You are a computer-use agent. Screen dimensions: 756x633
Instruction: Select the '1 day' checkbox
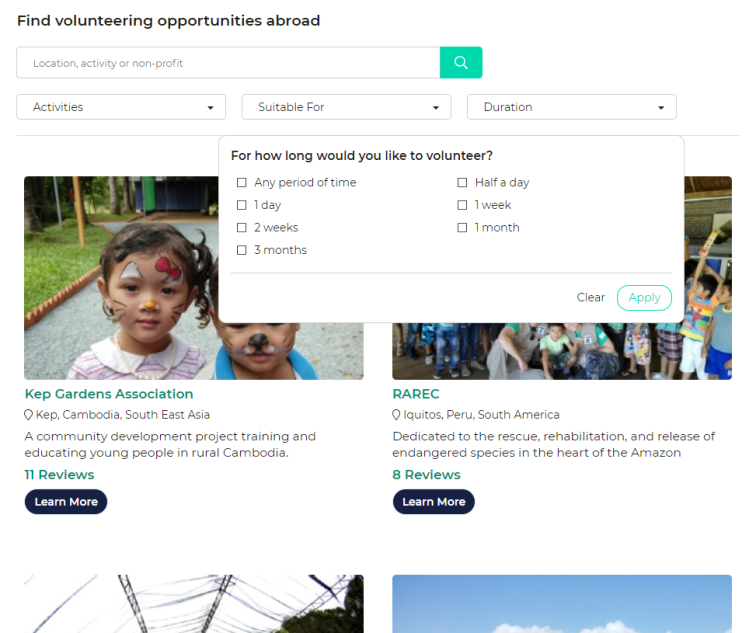(x=242, y=205)
